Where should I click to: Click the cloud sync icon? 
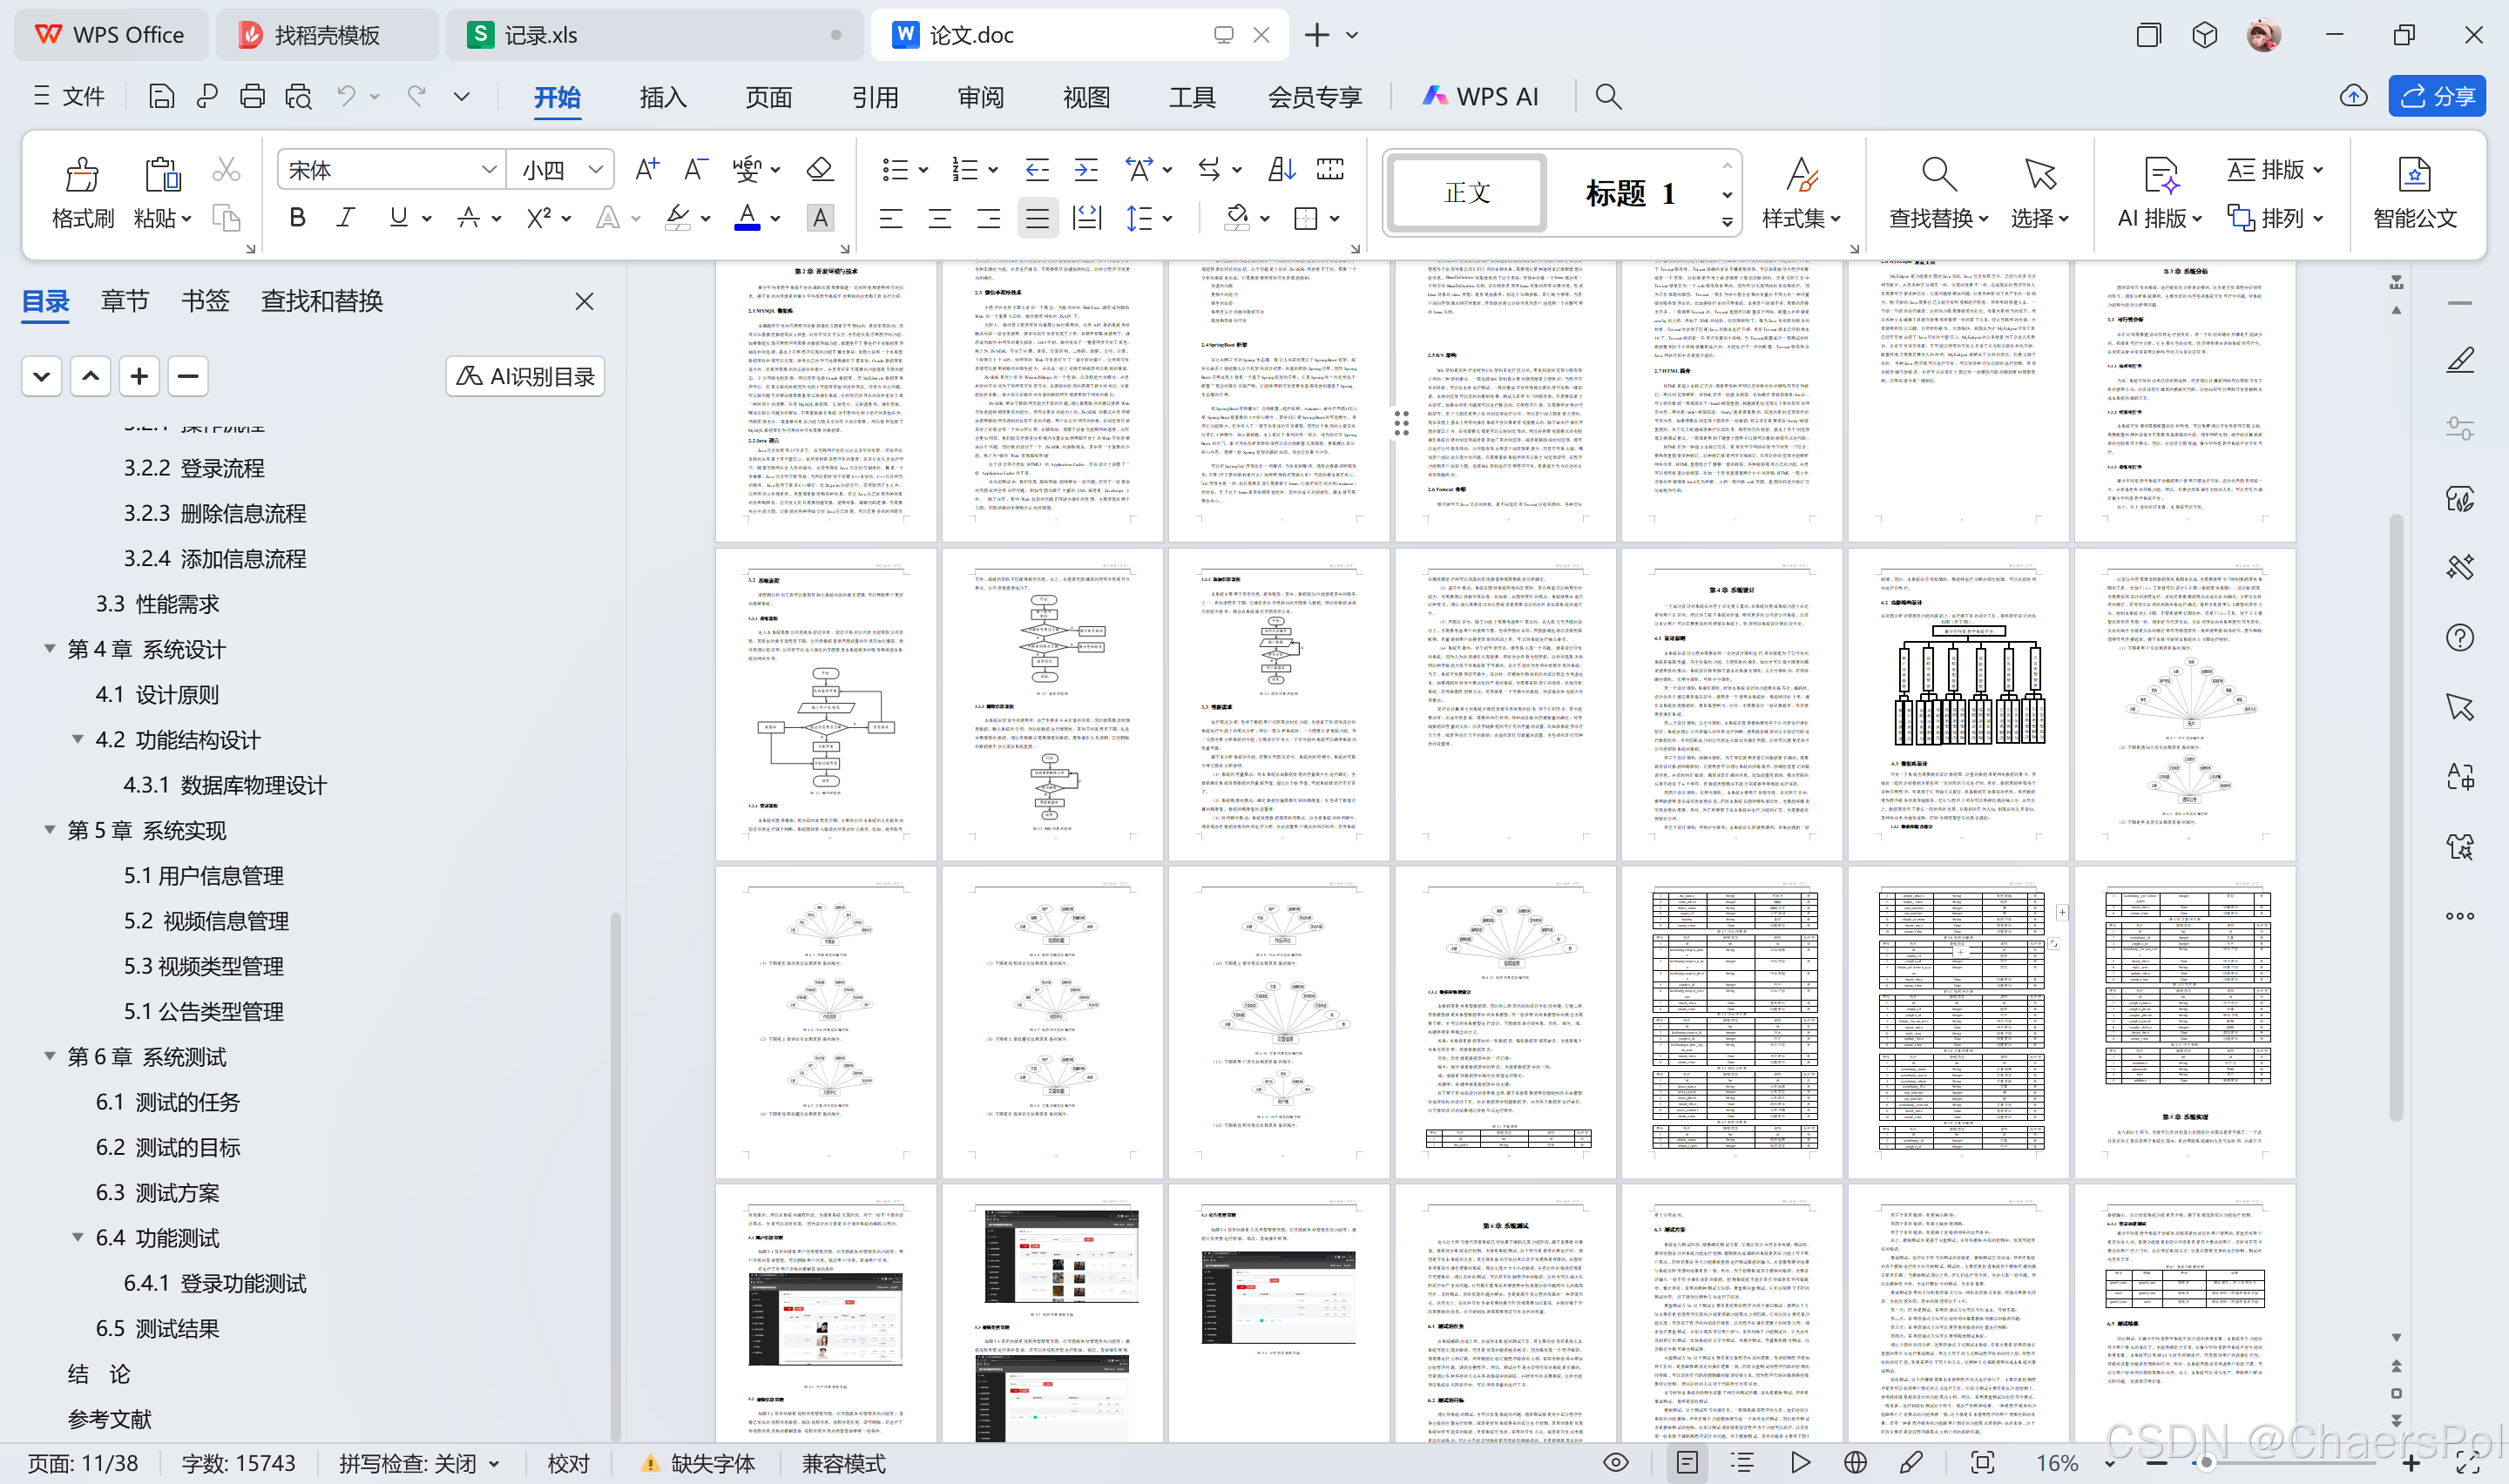pos(2354,96)
